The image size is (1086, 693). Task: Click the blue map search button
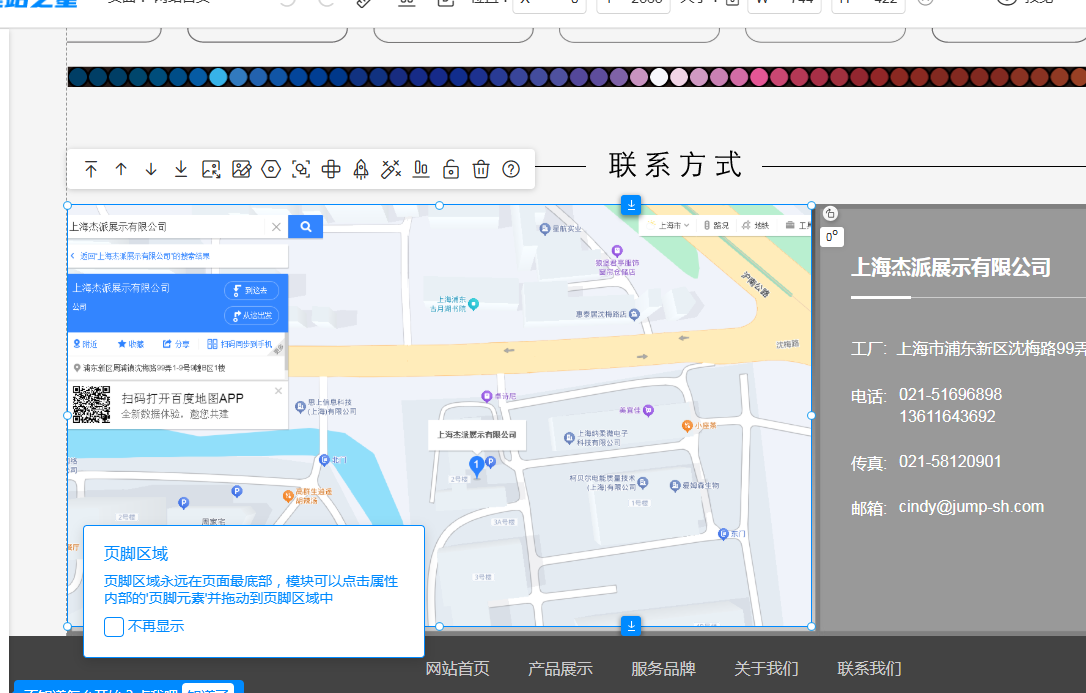pyautogui.click(x=305, y=226)
